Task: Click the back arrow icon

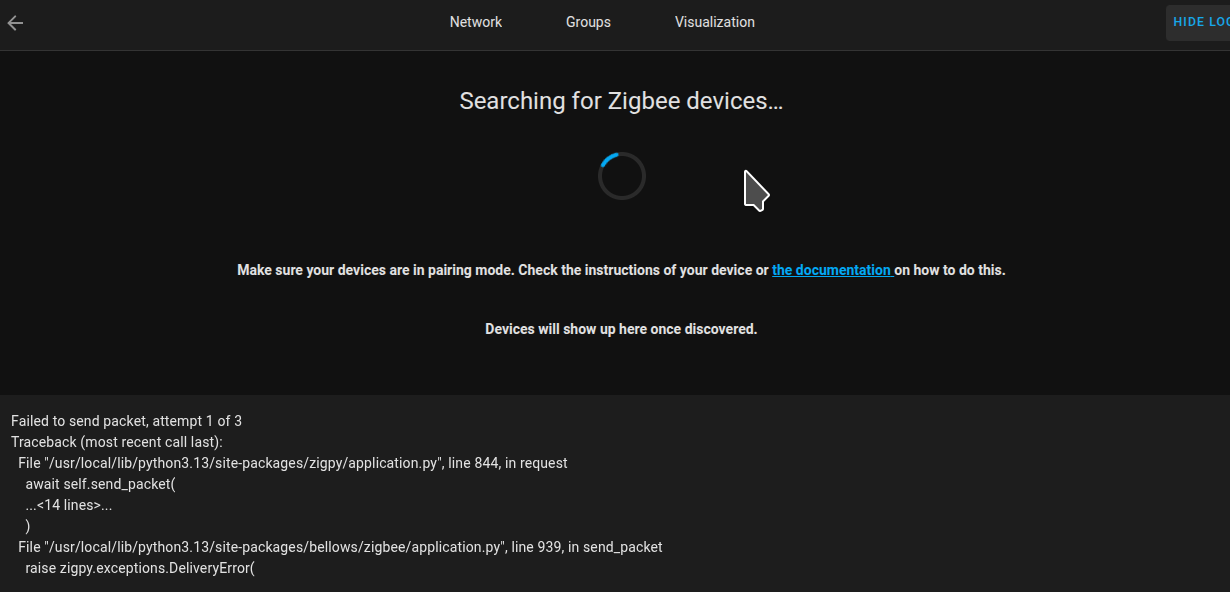Action: [15, 23]
